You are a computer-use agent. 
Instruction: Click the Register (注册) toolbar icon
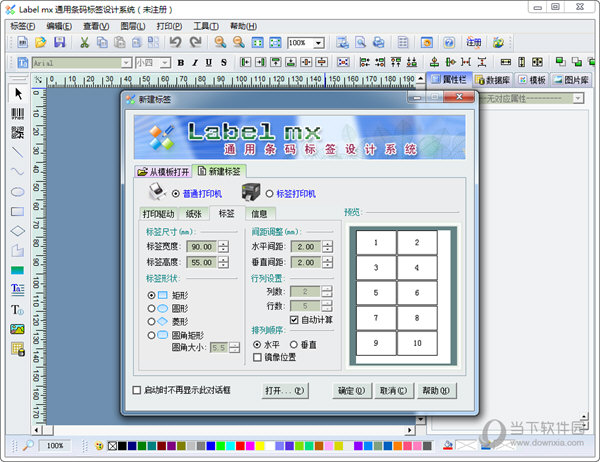coord(473,42)
